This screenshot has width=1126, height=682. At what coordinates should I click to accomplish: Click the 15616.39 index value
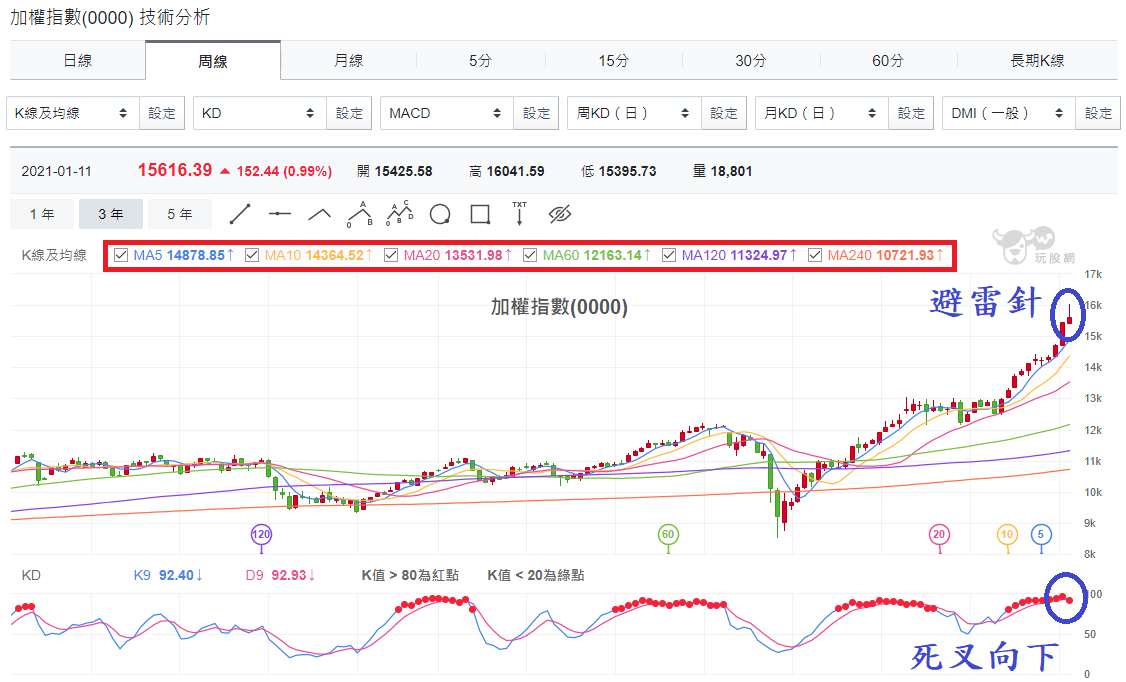[175, 170]
